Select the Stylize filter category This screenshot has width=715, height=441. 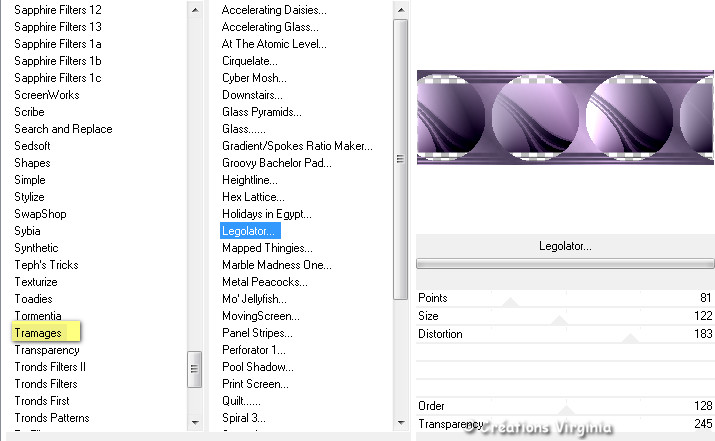click(30, 197)
